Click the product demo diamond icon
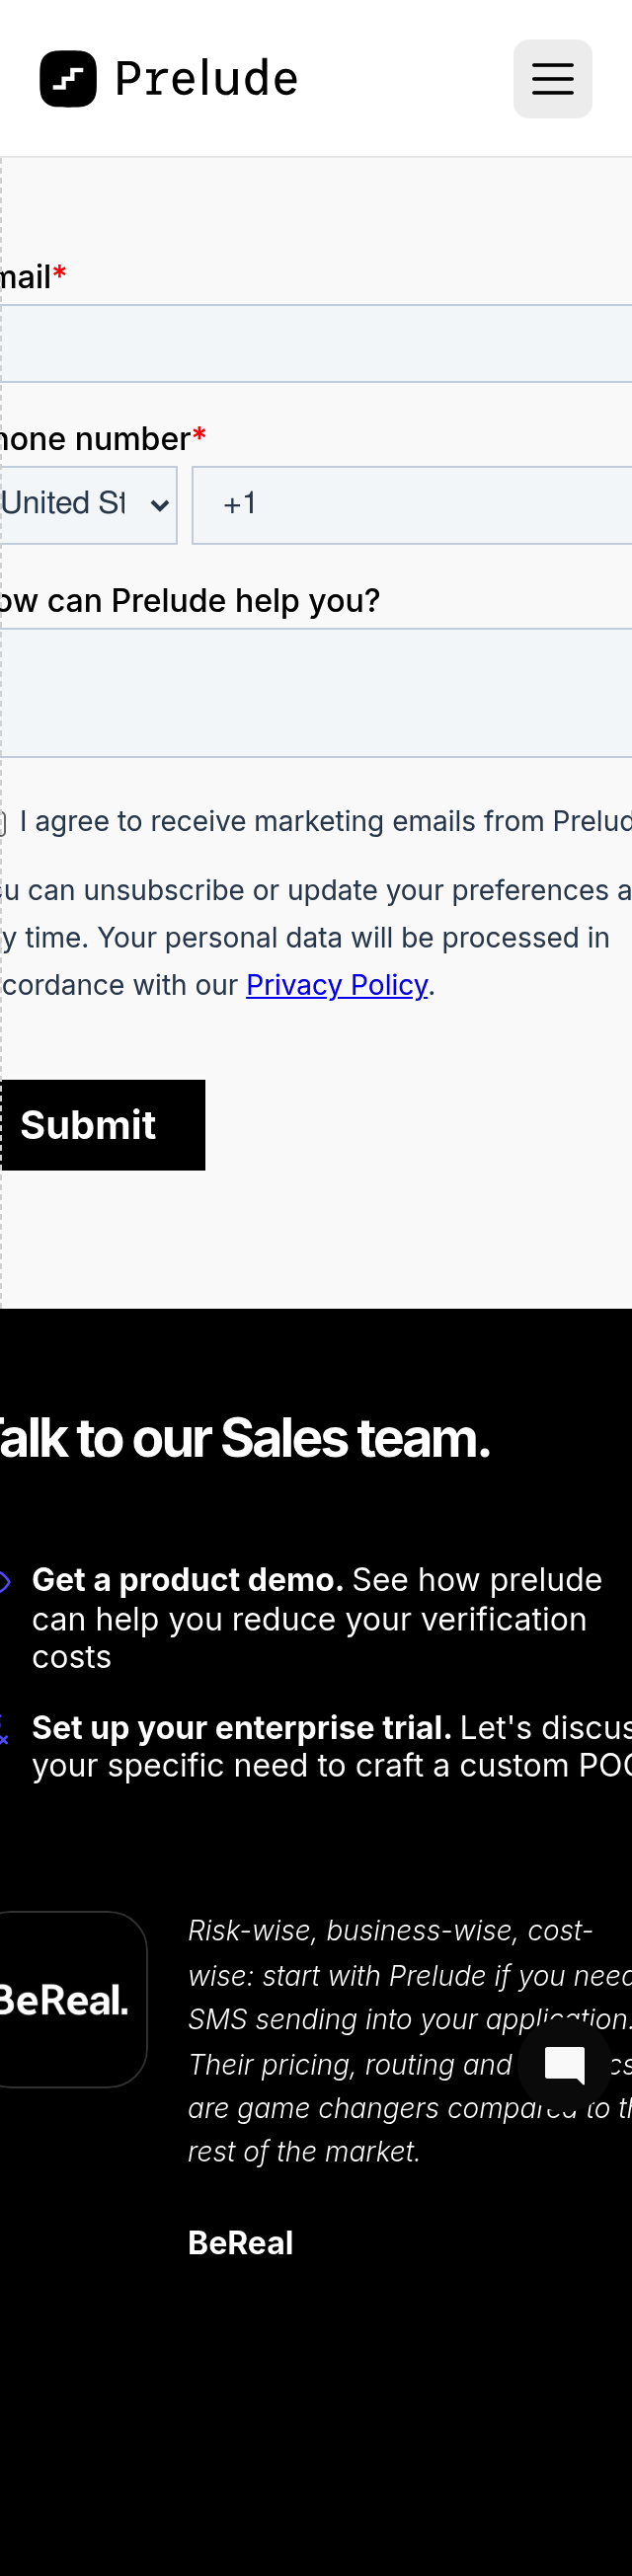The image size is (632, 2576). 6,1580
